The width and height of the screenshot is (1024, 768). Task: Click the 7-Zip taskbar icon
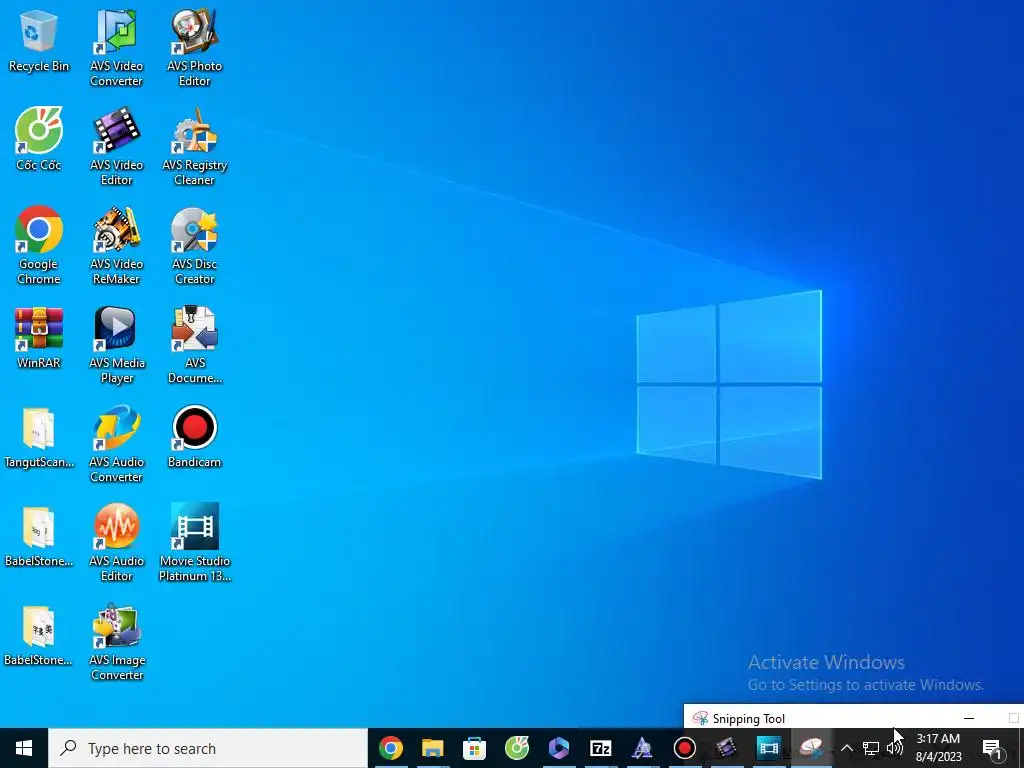(600, 748)
